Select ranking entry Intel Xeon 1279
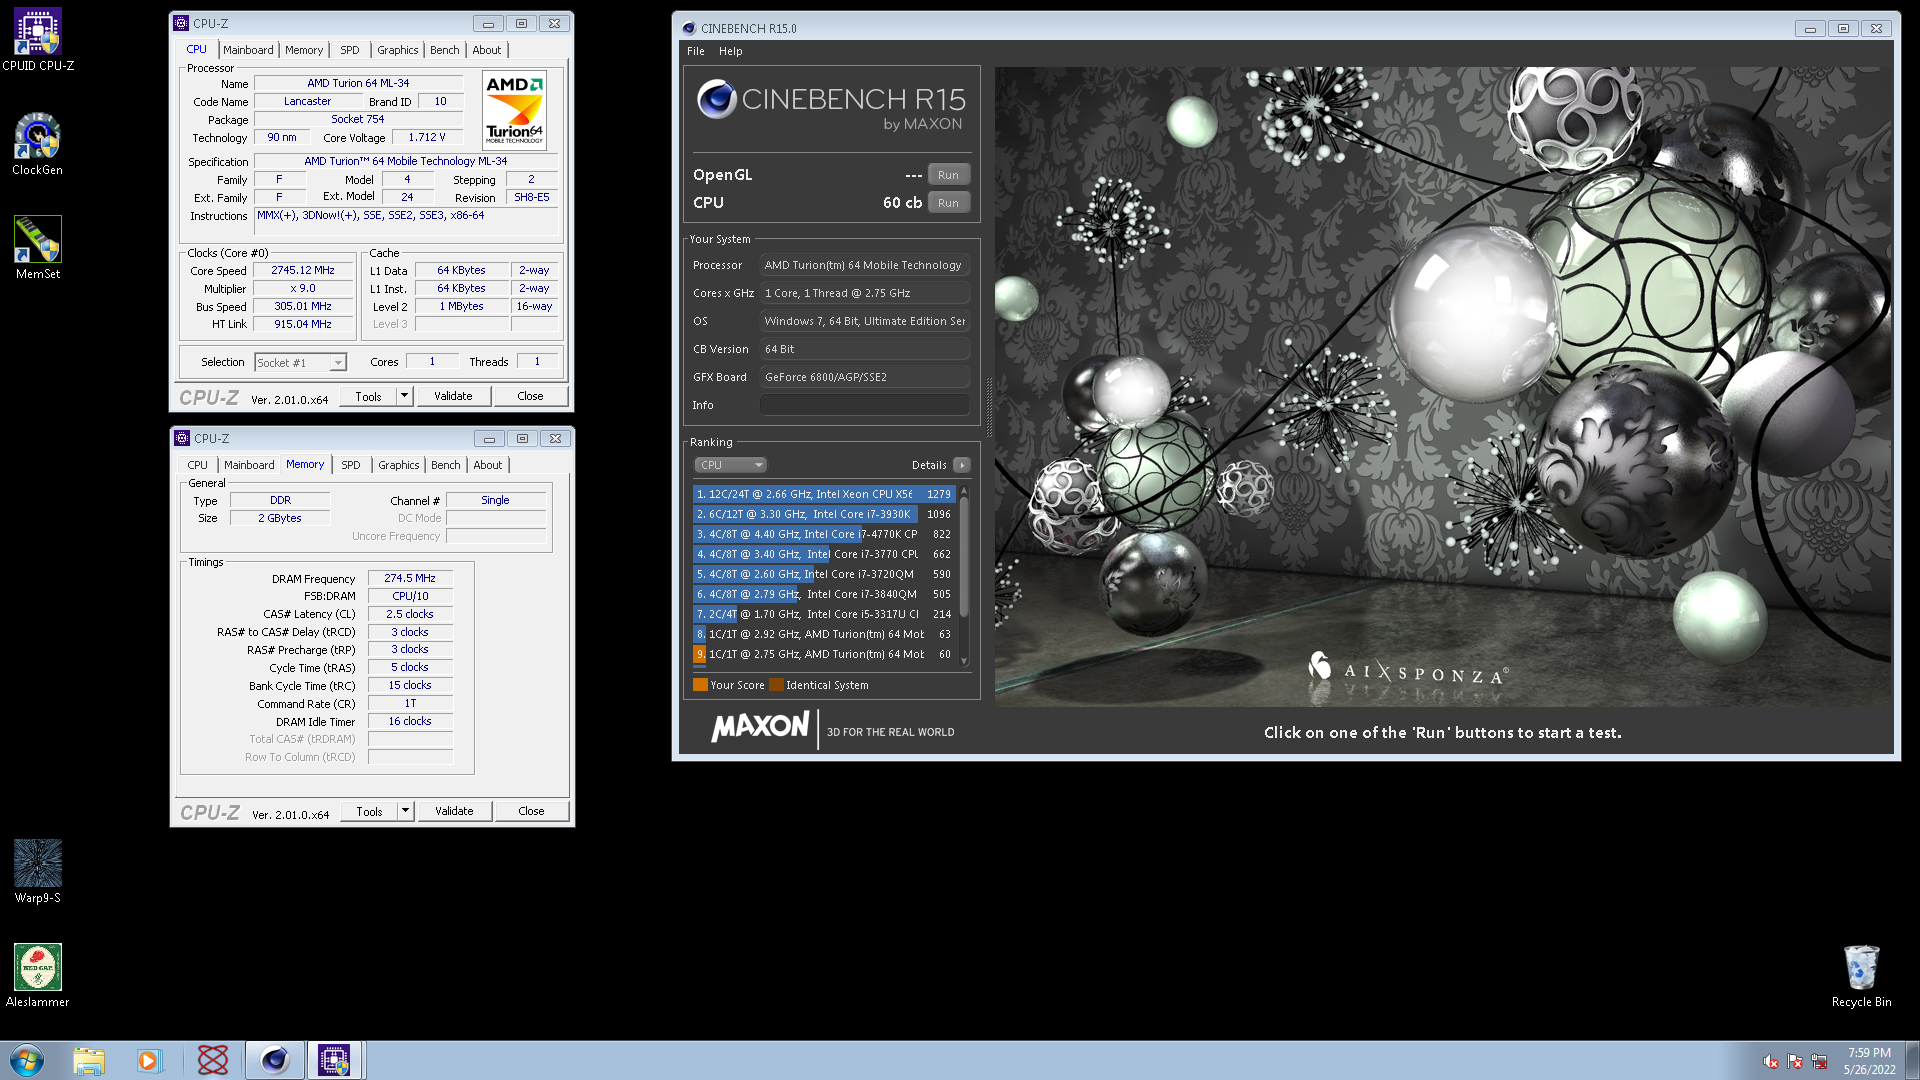1920x1080 pixels. pos(824,494)
